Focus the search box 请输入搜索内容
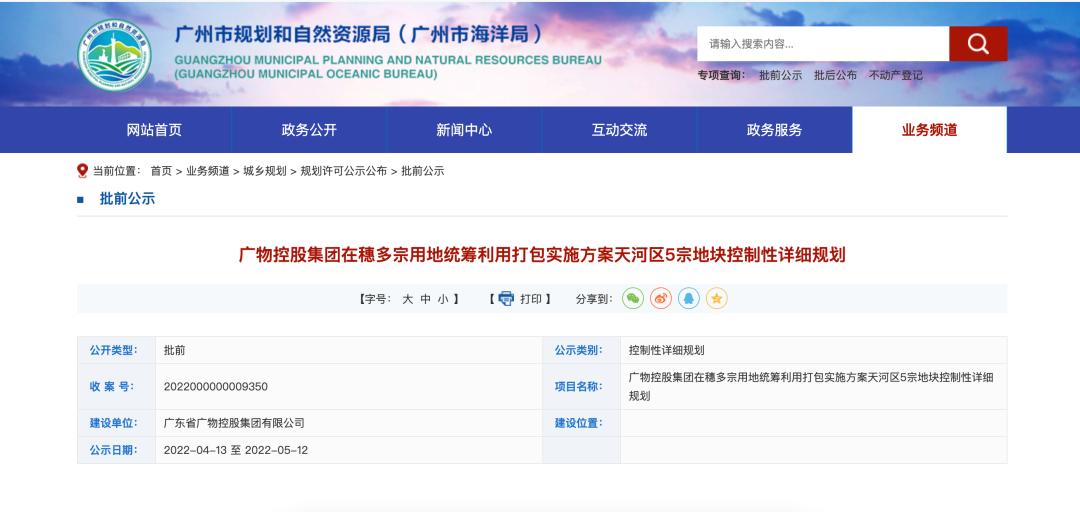This screenshot has height=512, width=1080. tap(823, 44)
